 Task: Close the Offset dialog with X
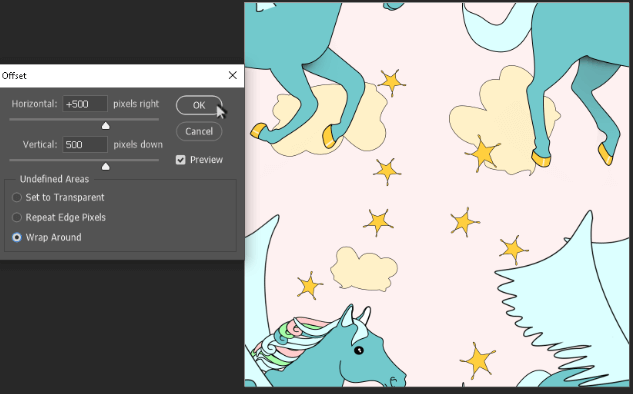pos(233,75)
